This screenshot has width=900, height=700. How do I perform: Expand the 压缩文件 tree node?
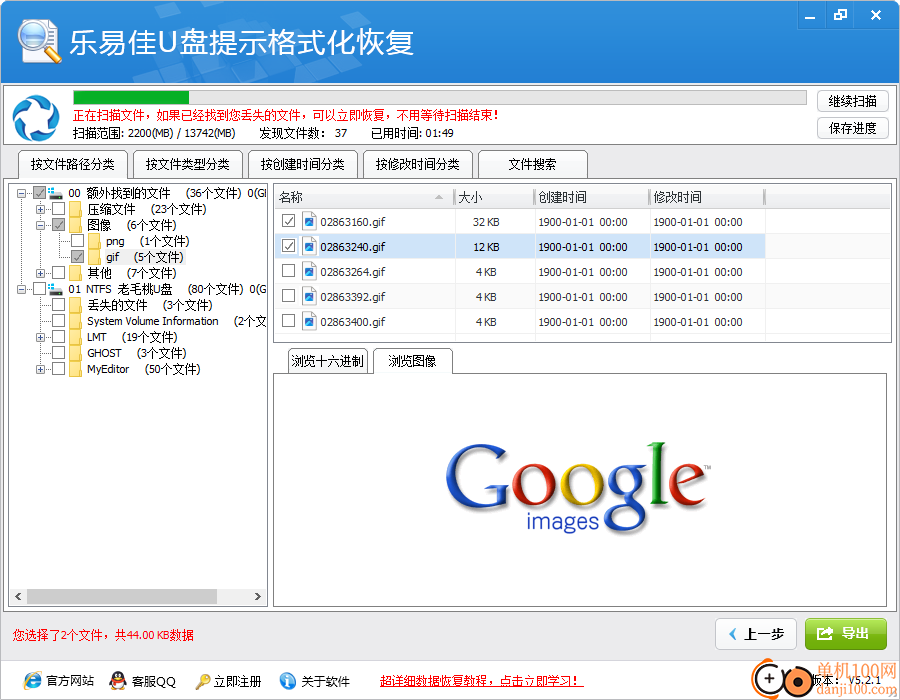[40, 209]
